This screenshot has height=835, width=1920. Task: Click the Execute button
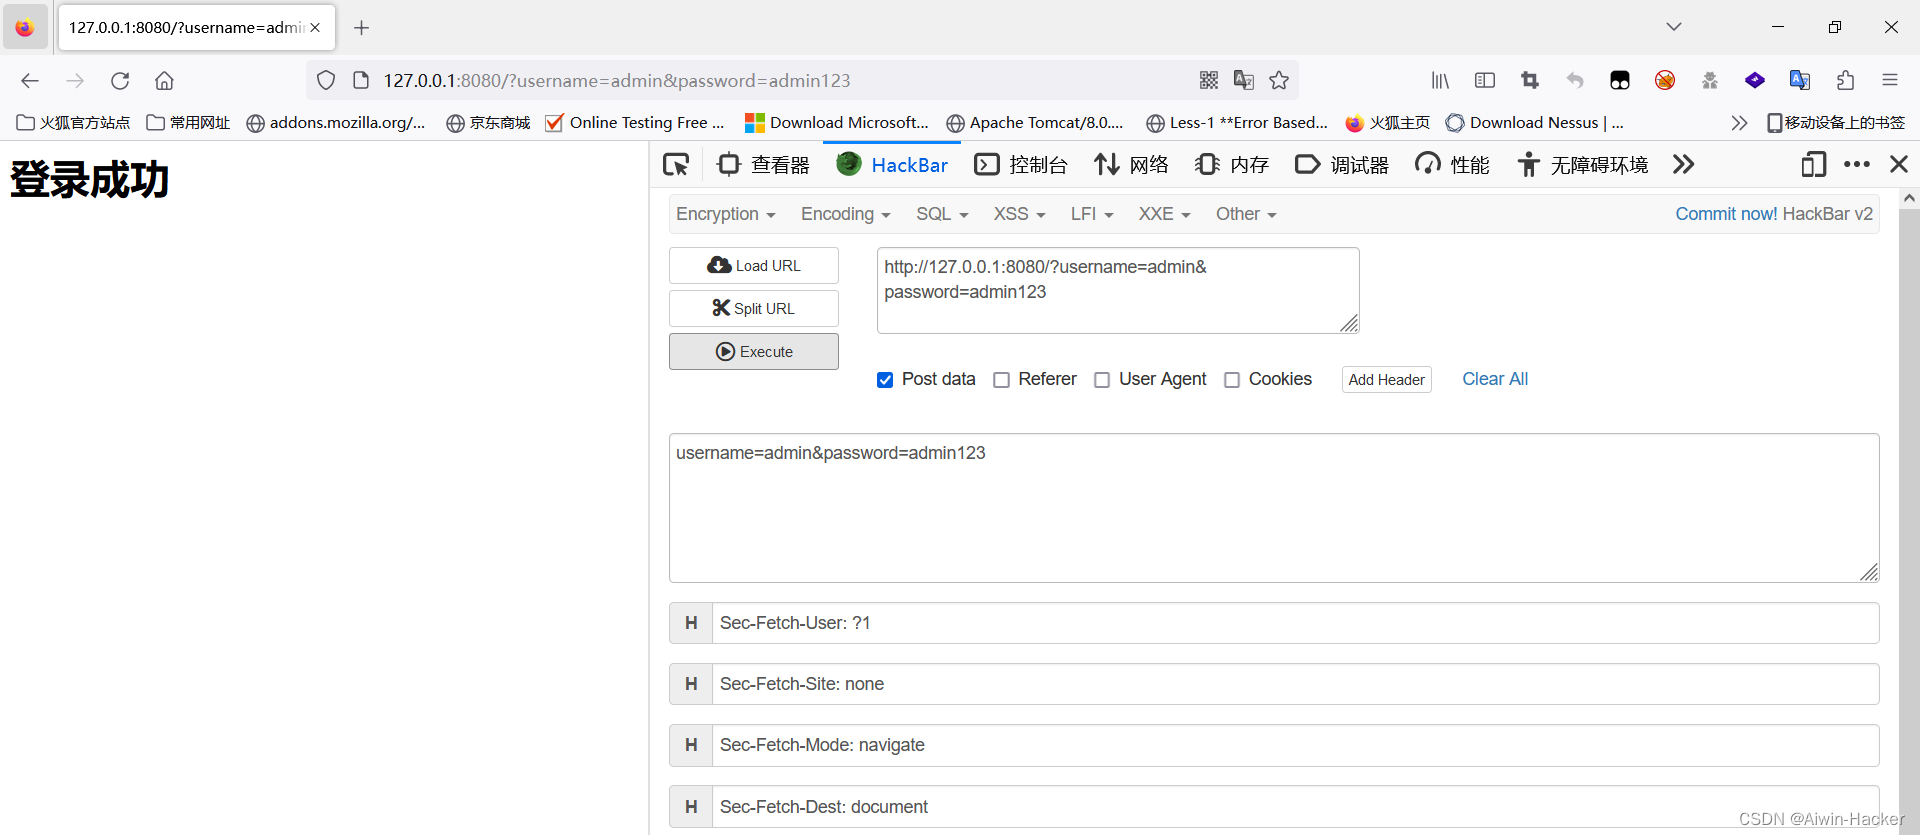(754, 352)
